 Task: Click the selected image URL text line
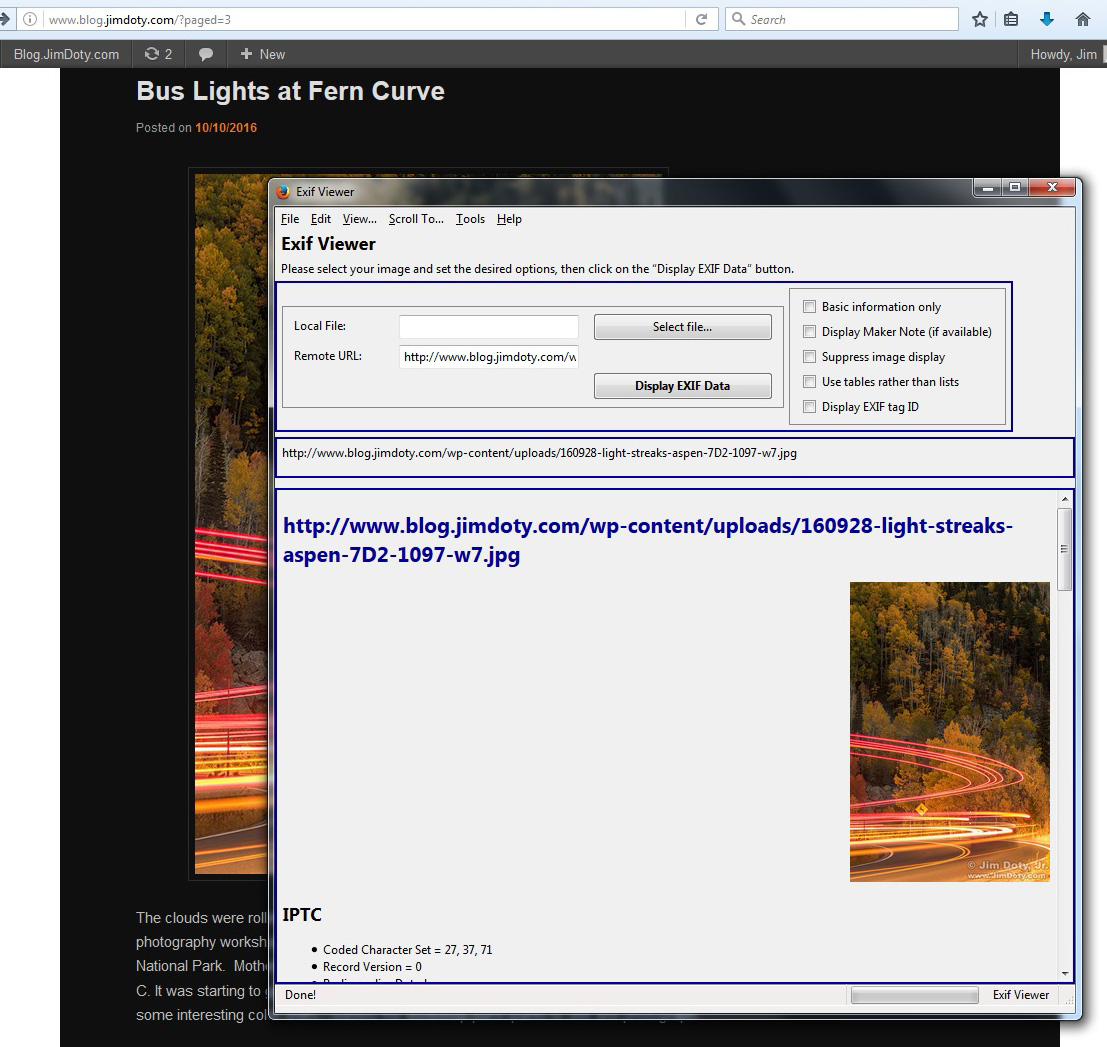point(539,453)
